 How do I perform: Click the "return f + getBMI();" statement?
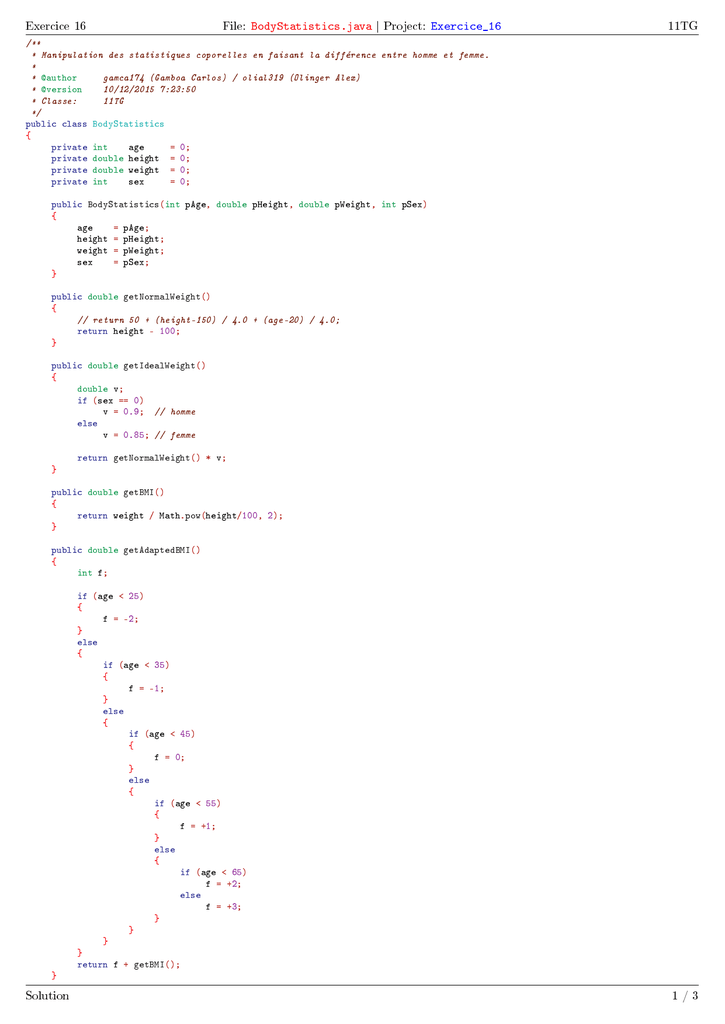pyautogui.click(x=128, y=965)
